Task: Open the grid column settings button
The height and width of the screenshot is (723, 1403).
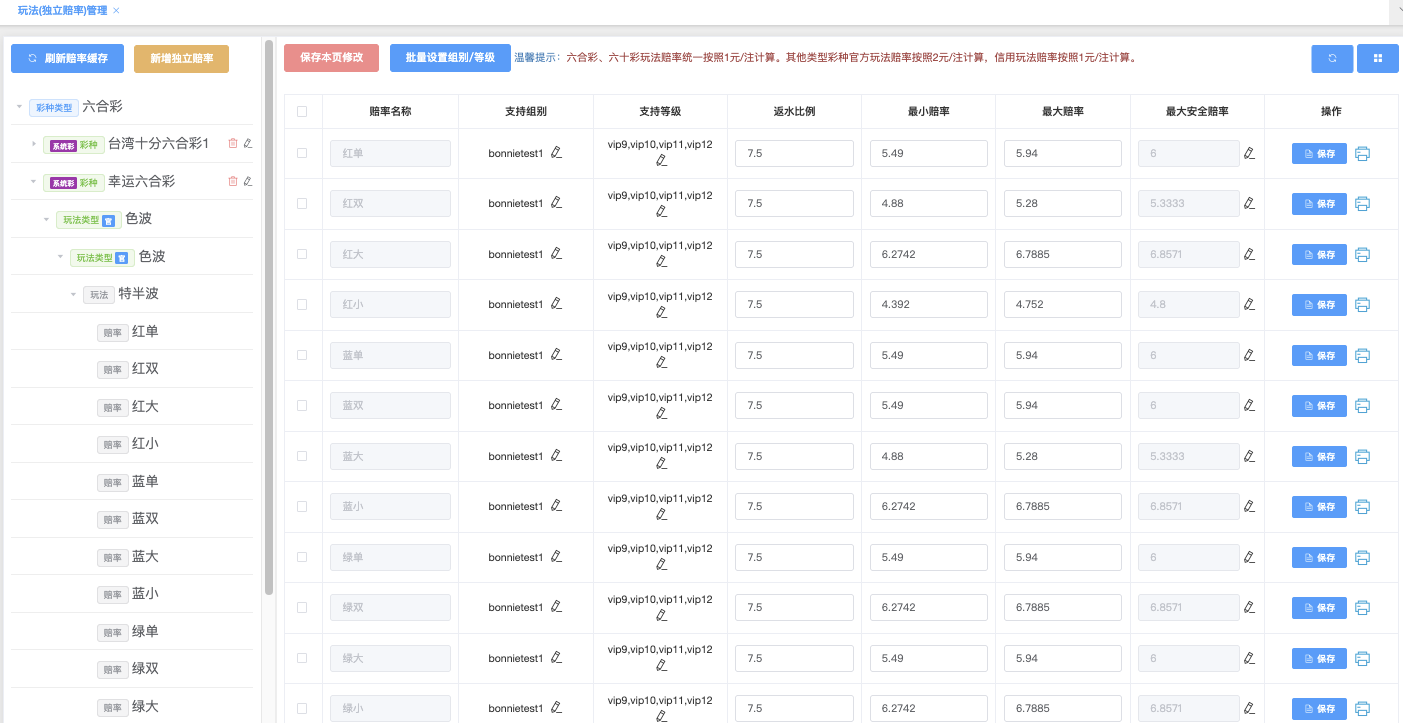Action: click(x=1377, y=58)
